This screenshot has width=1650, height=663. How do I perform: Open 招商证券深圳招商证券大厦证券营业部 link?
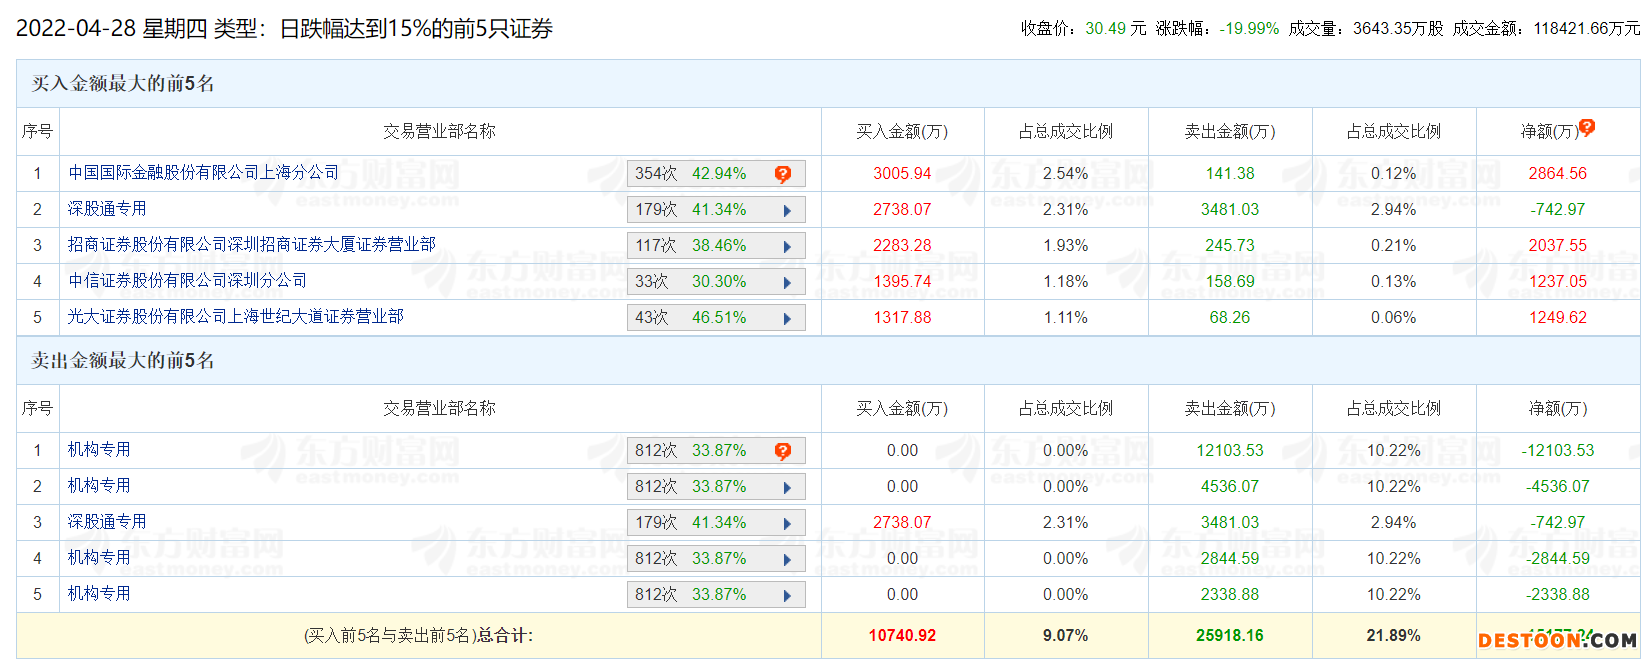tap(251, 245)
